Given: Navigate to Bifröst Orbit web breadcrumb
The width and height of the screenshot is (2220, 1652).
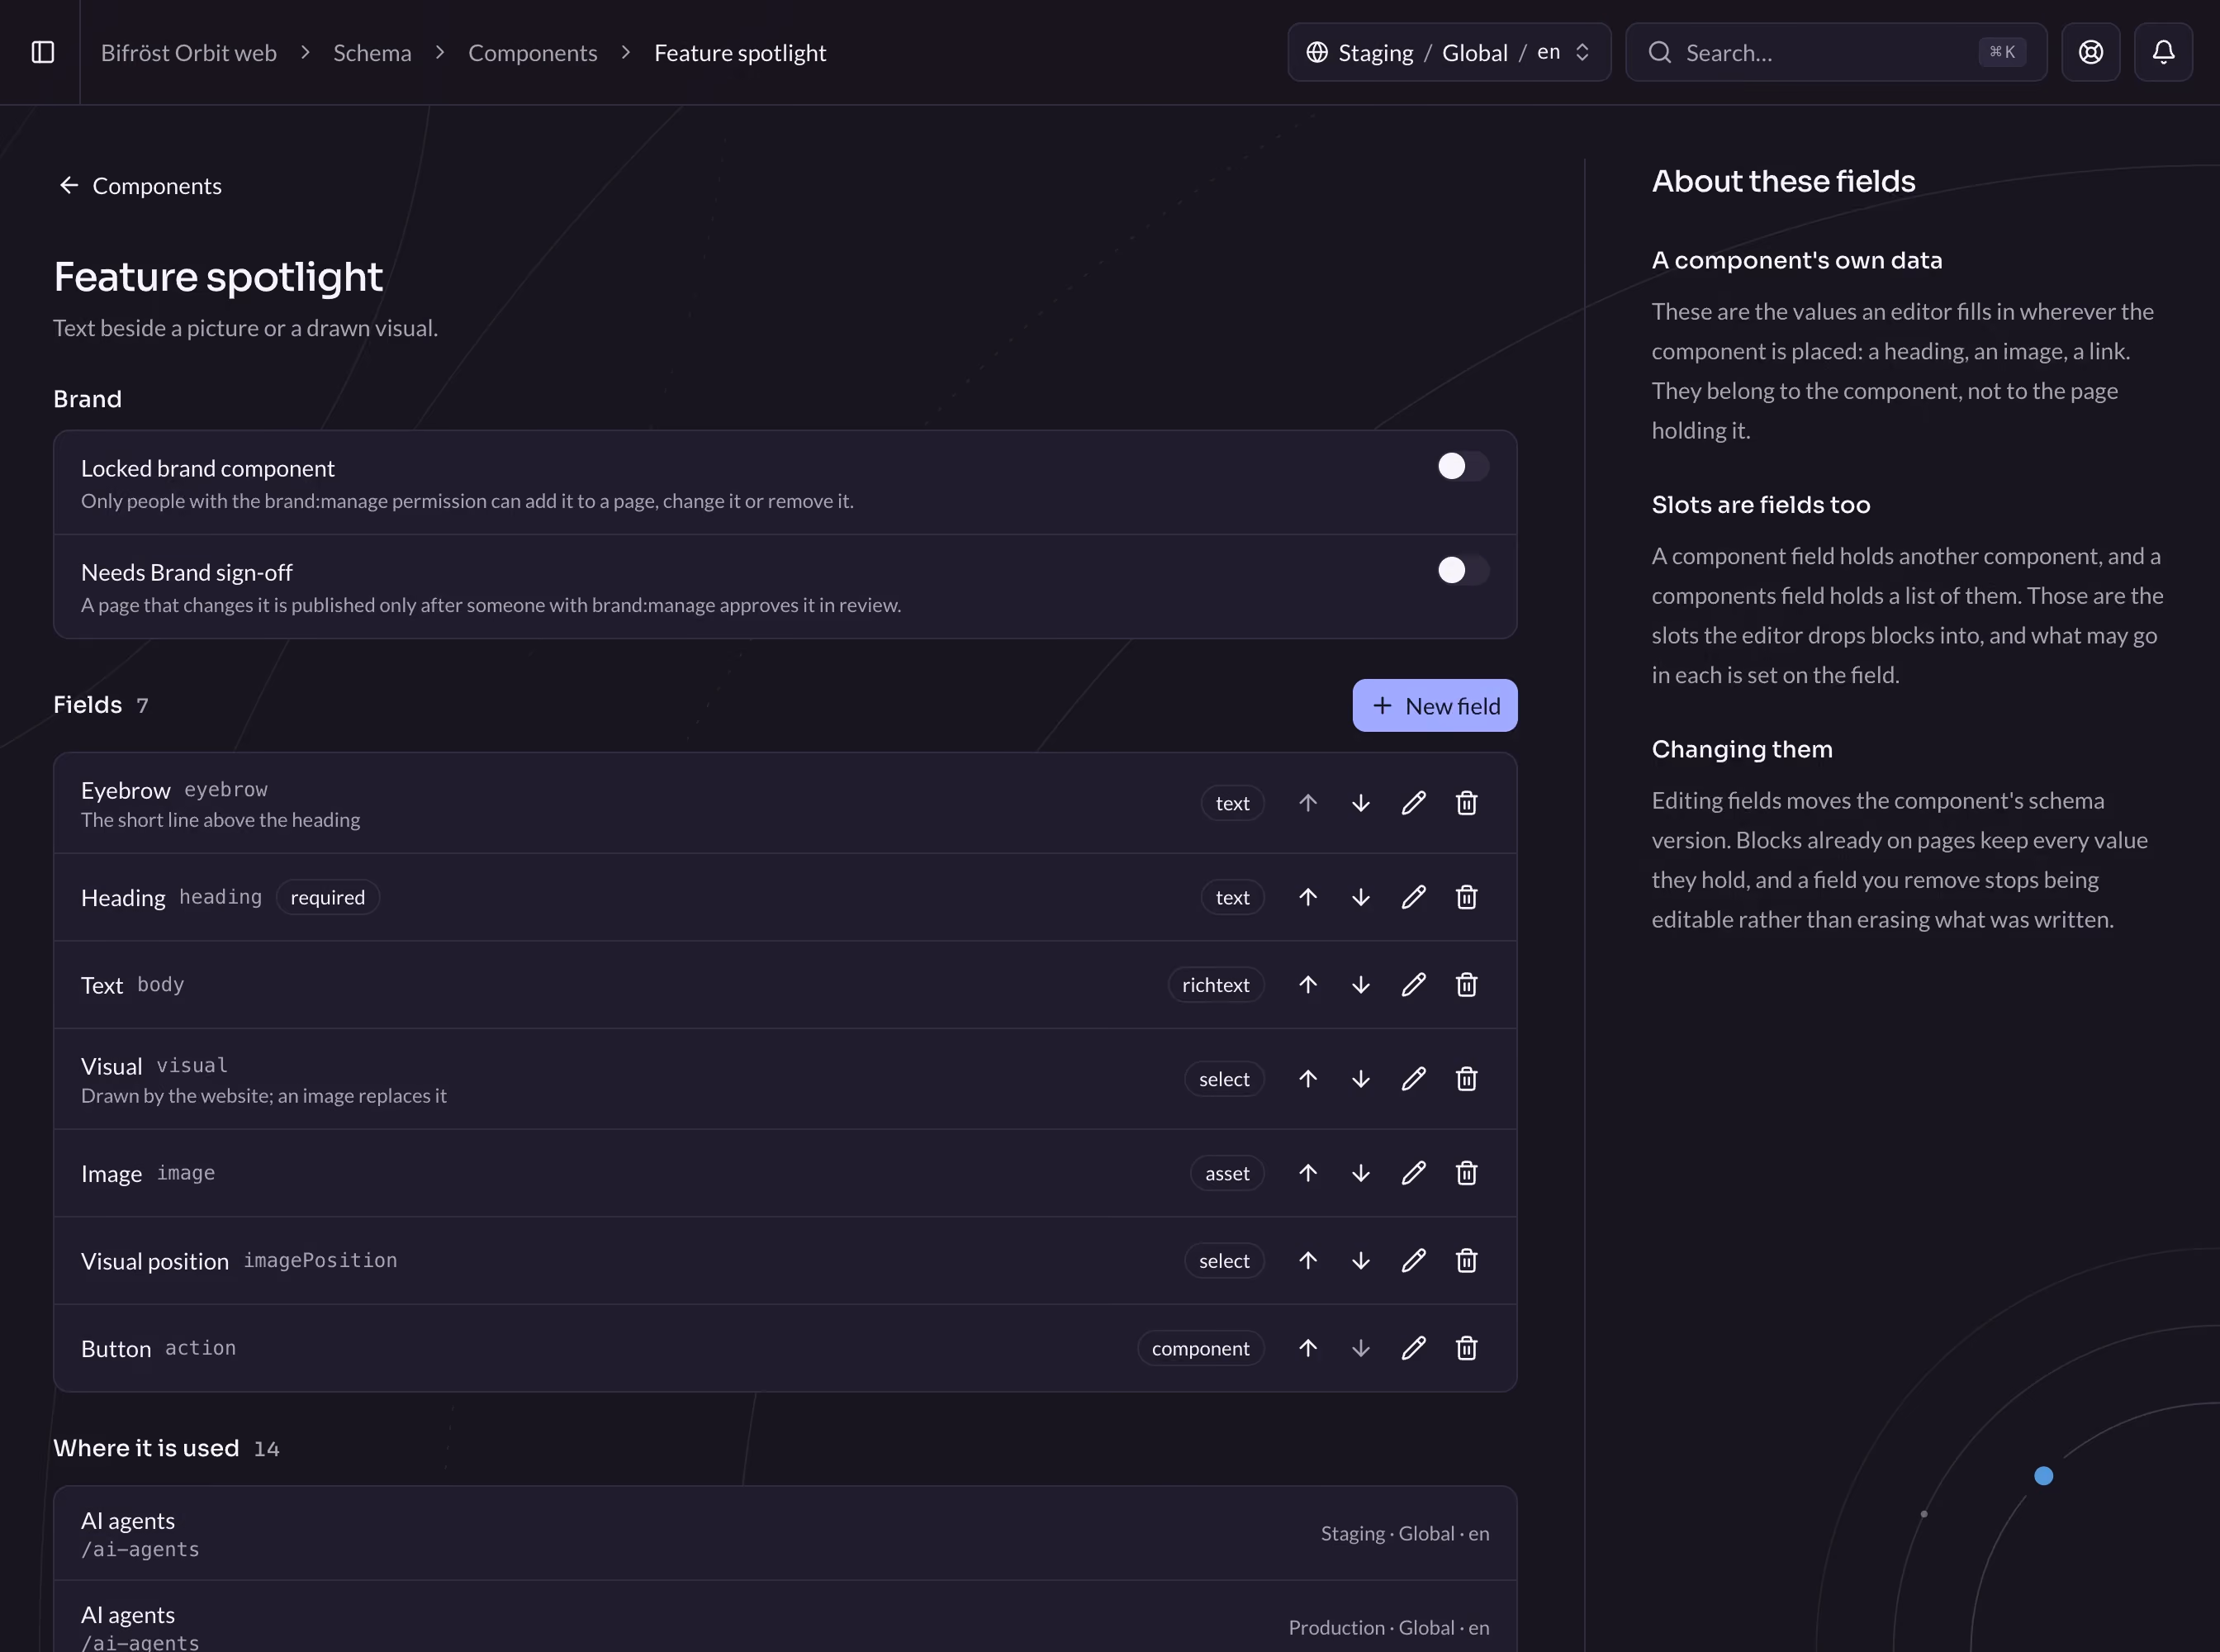Looking at the screenshot, I should coord(188,53).
